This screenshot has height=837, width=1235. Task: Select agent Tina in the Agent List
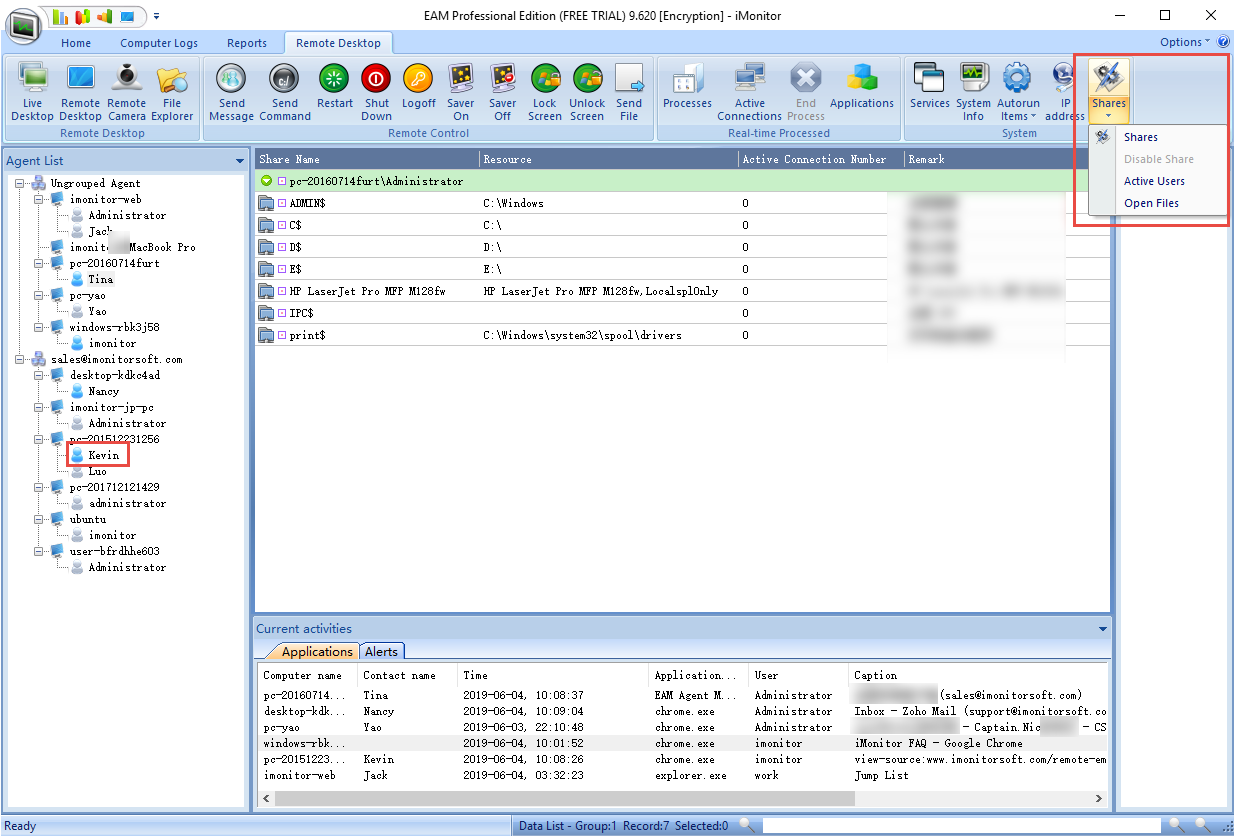coord(100,279)
